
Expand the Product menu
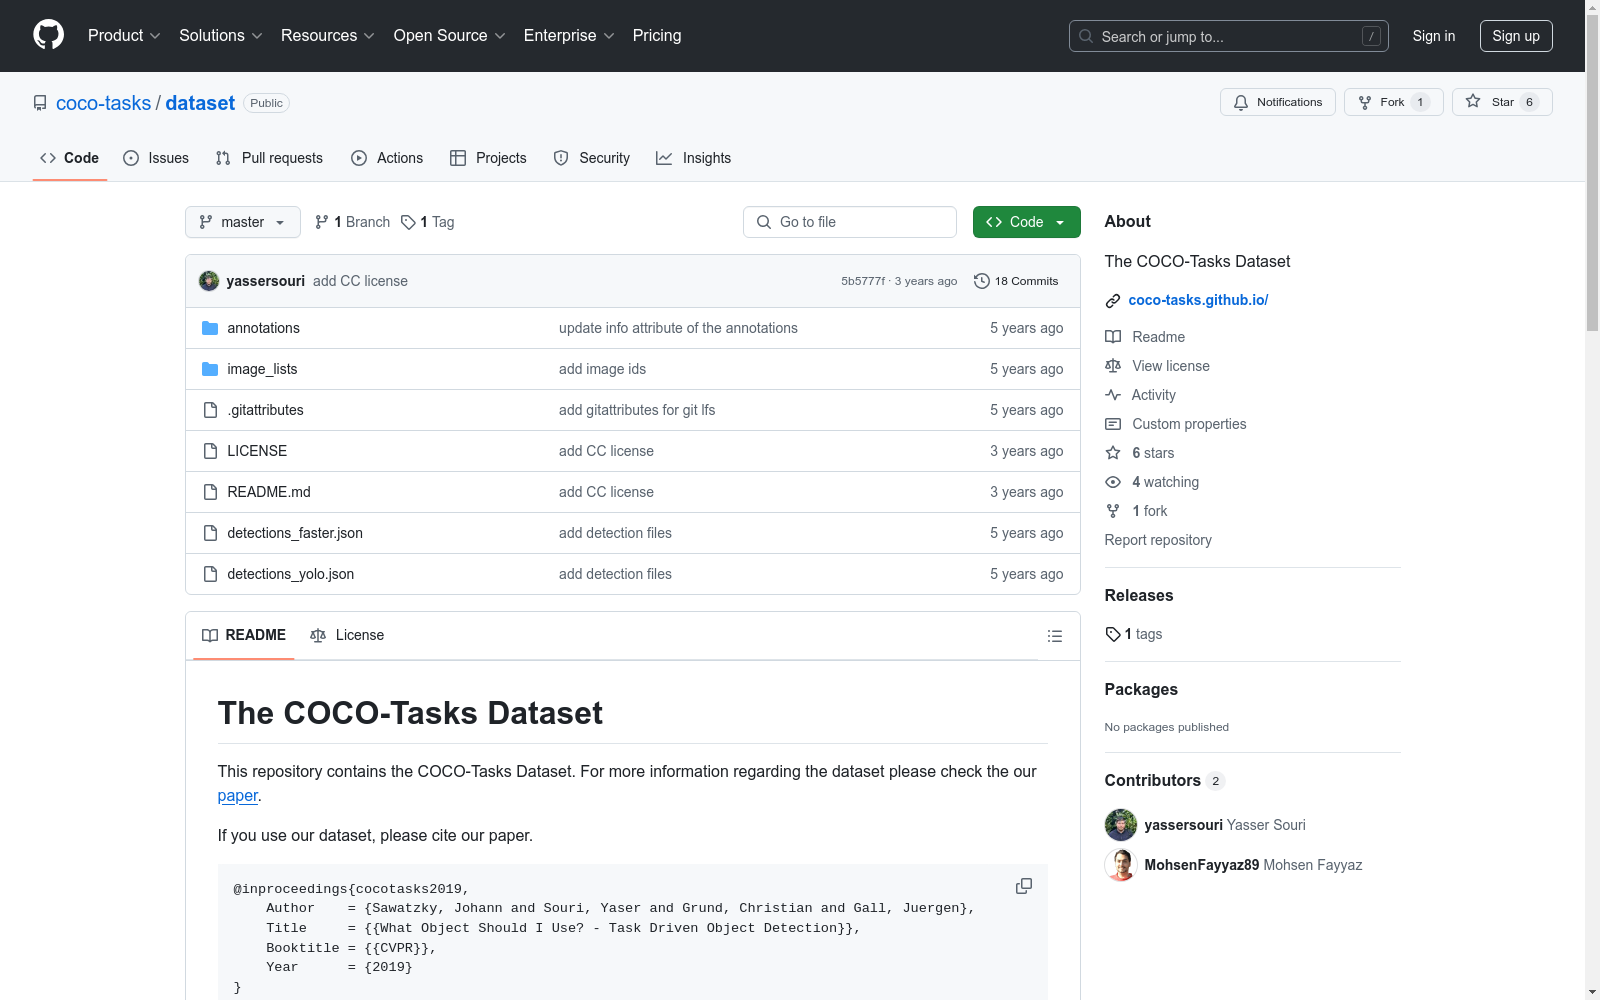[124, 36]
